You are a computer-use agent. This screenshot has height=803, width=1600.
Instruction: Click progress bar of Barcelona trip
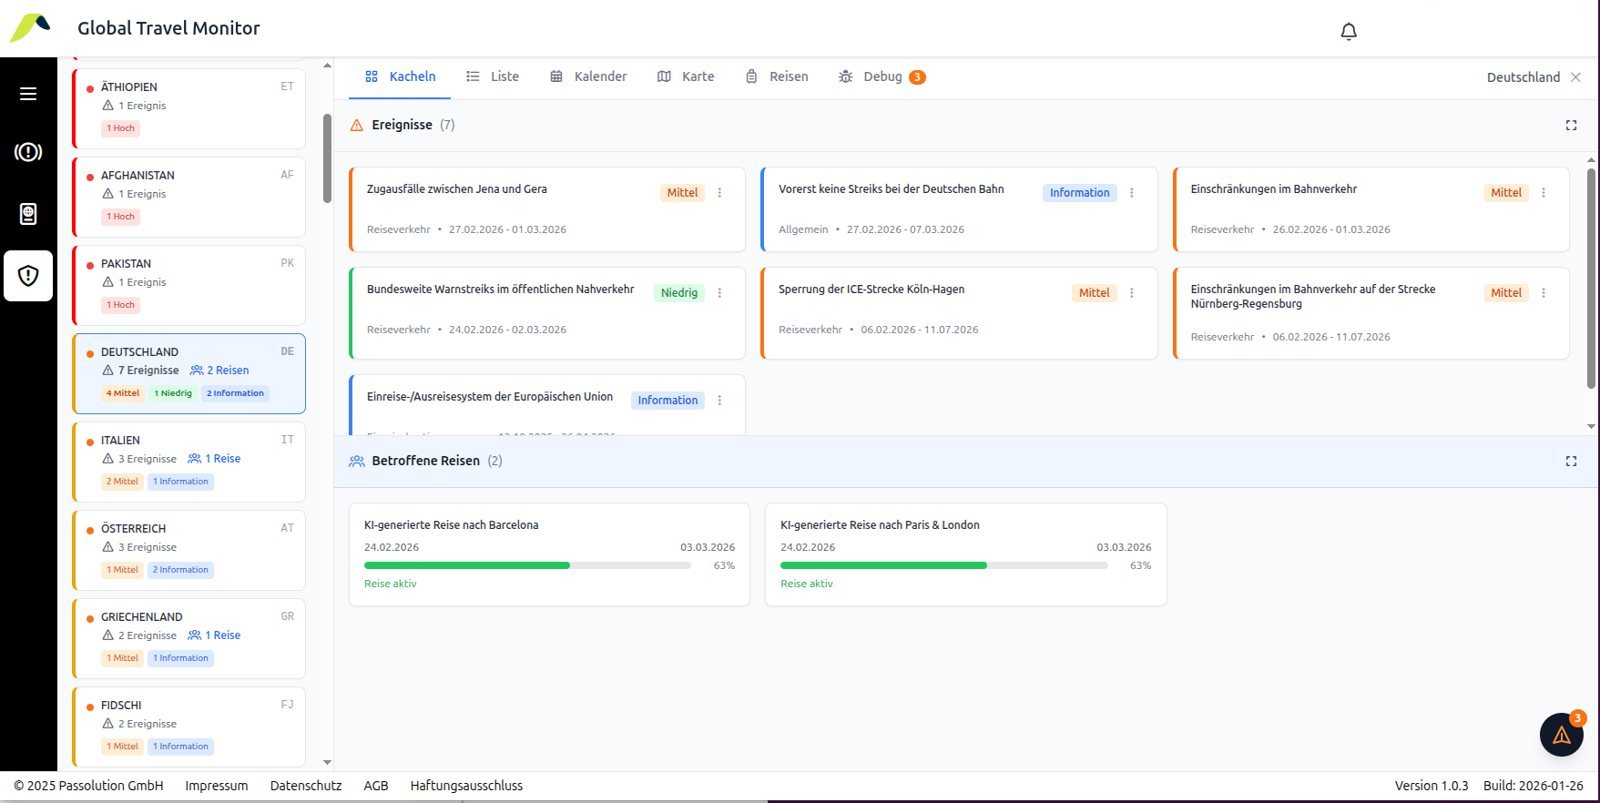pos(527,566)
